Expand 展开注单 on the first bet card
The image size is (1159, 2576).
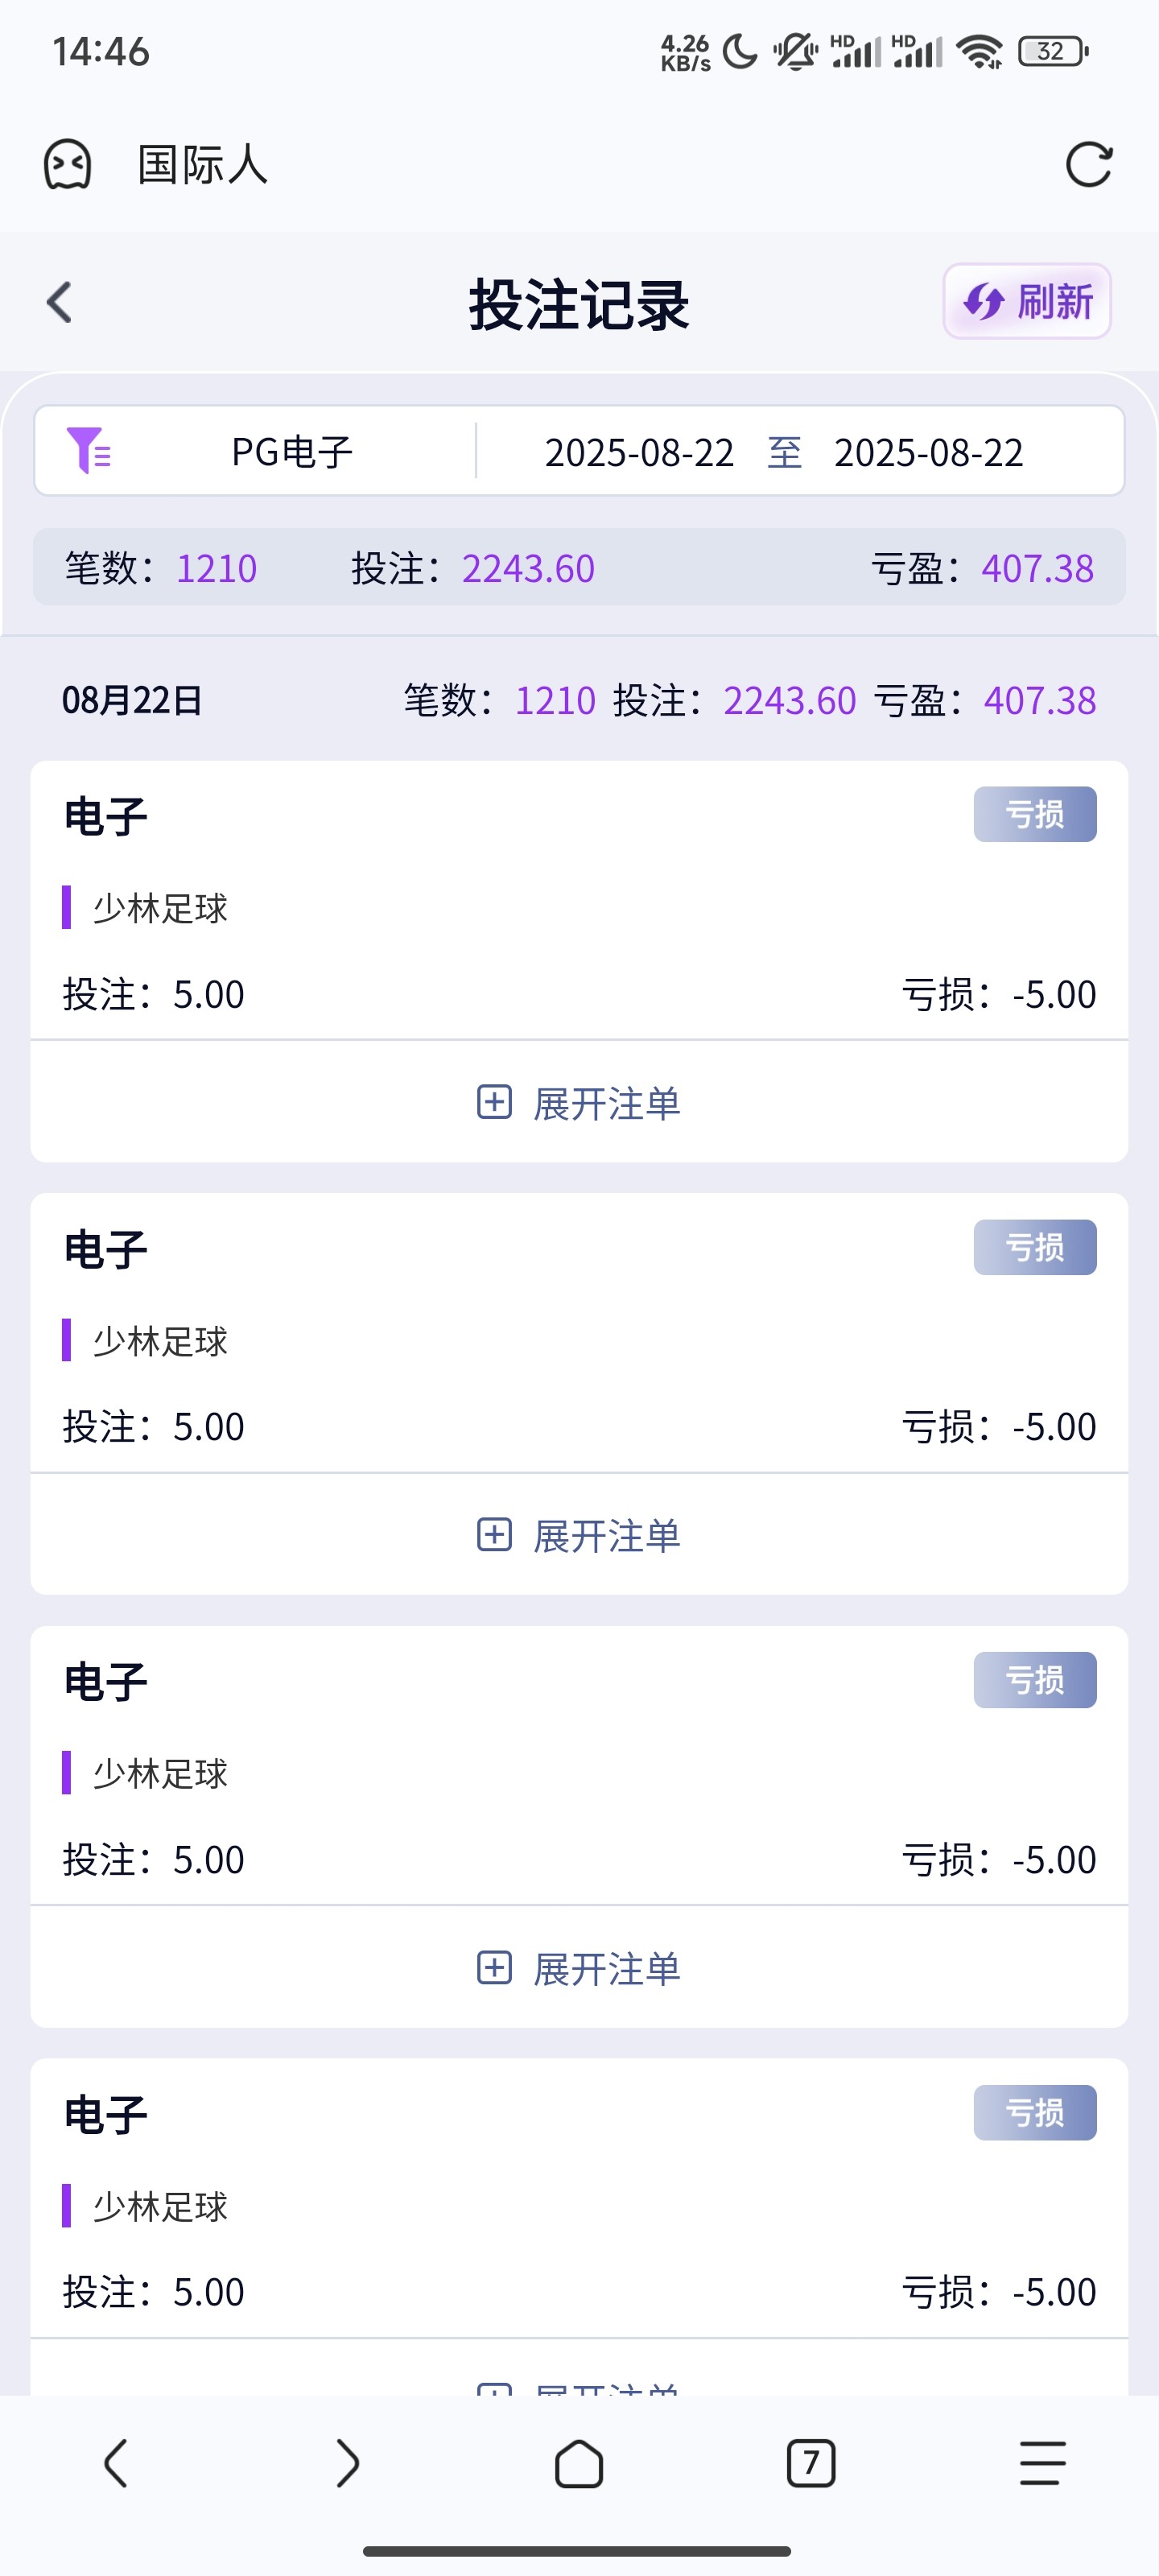click(x=579, y=1103)
